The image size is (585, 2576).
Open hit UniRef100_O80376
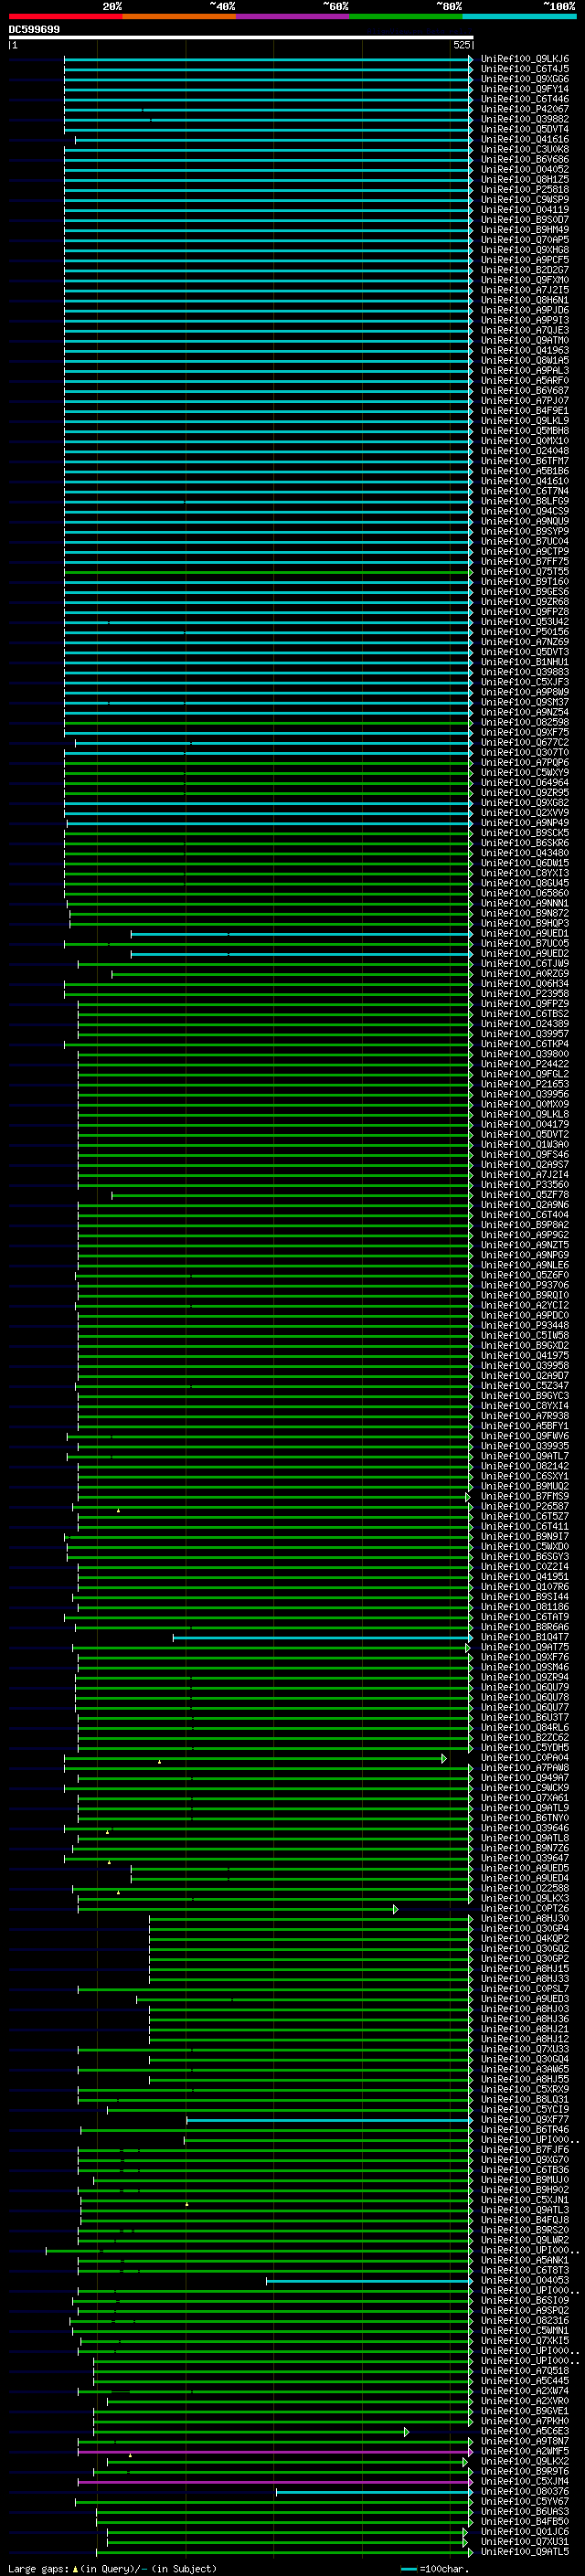tap(524, 2491)
